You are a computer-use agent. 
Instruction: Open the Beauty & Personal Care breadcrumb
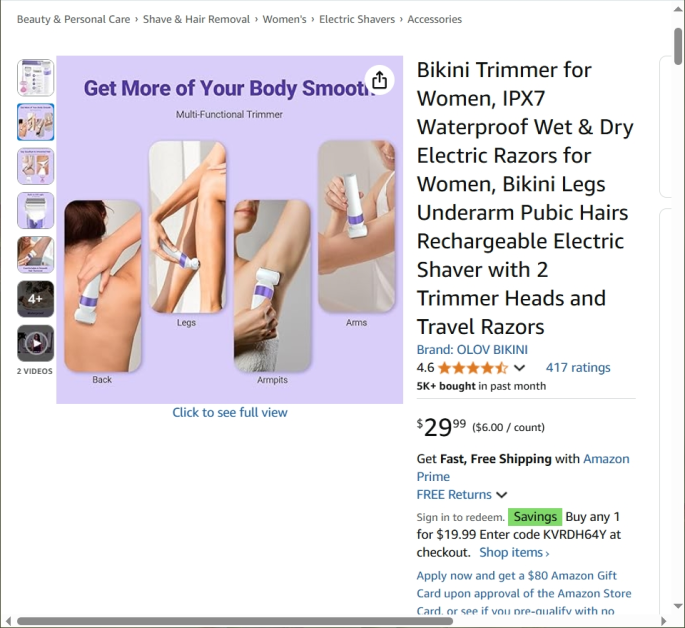[73, 19]
